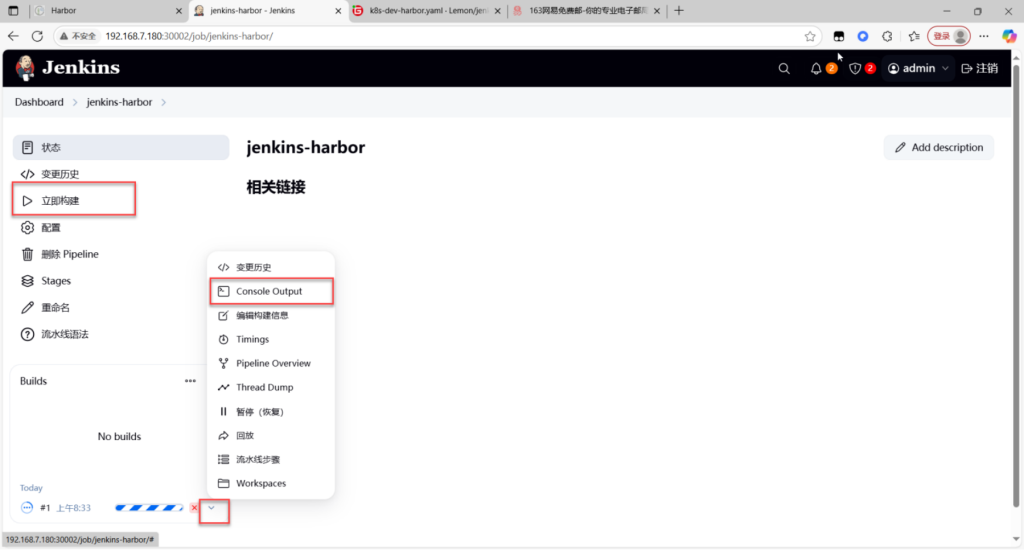Click the Jenkins logo in header

(x=68, y=68)
